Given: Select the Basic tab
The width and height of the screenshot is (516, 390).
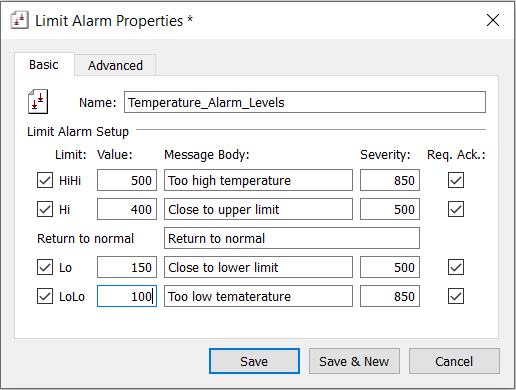Looking at the screenshot, I should [x=44, y=64].
